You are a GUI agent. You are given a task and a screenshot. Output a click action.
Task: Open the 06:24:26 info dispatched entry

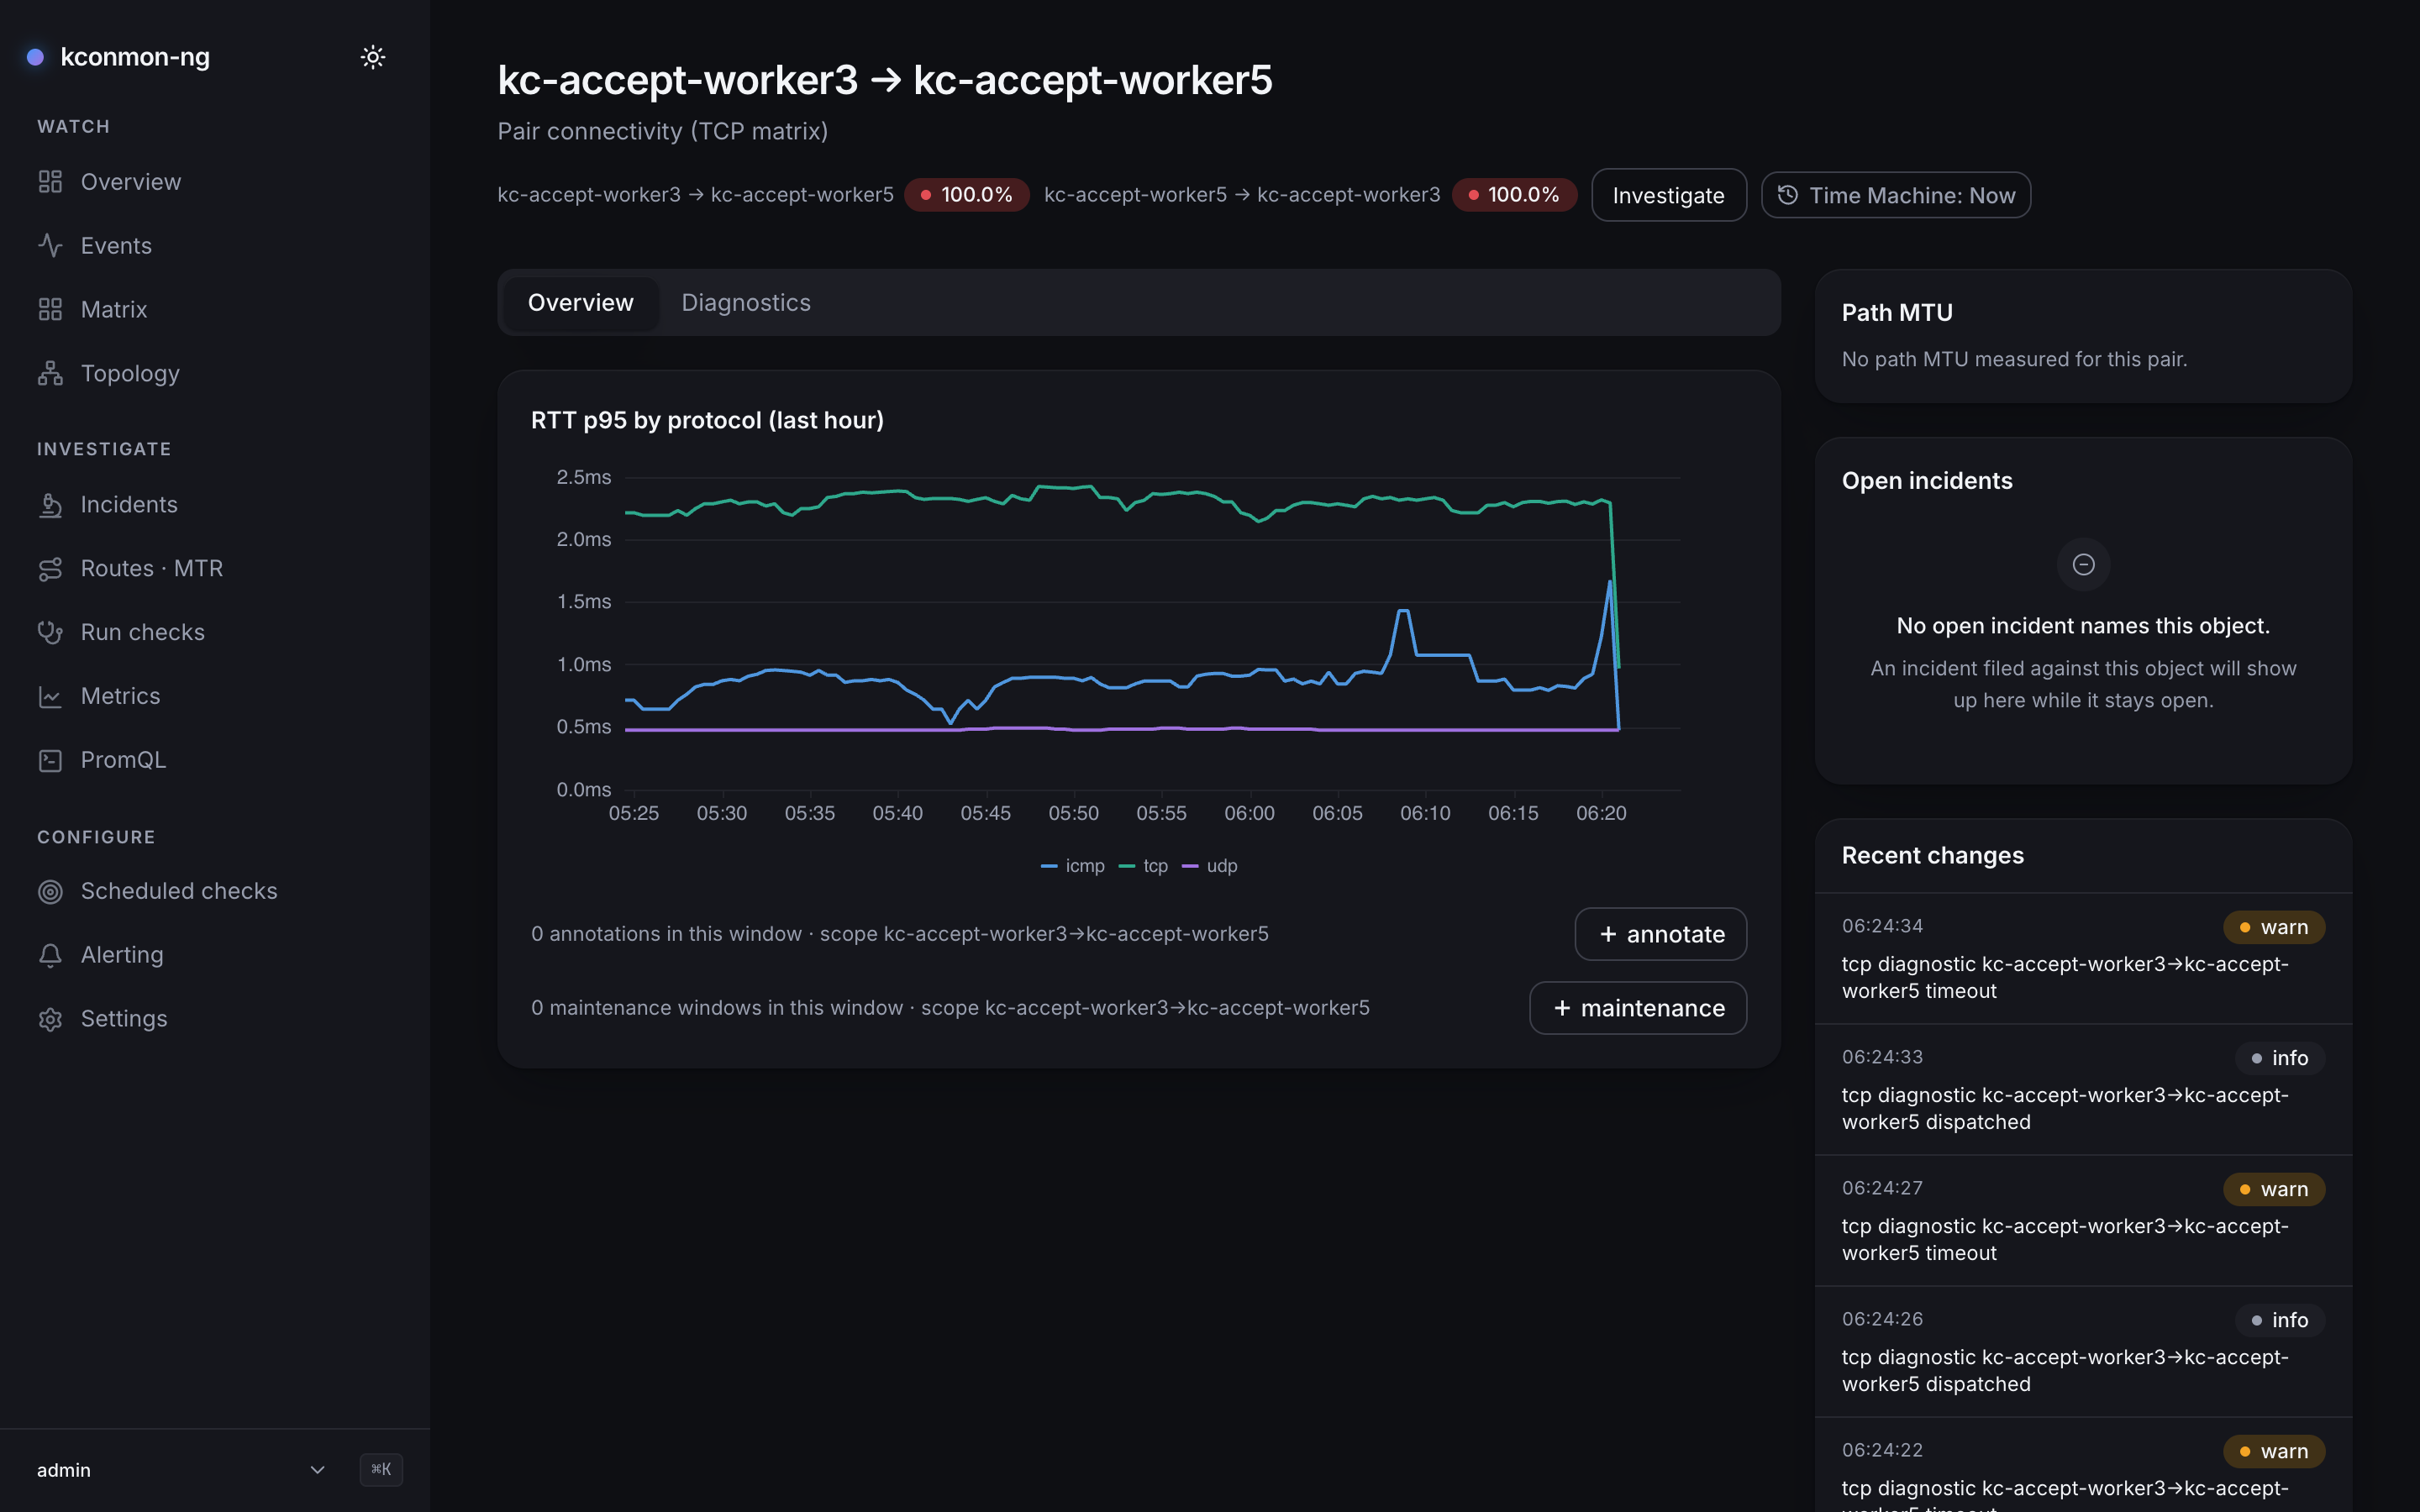tap(2083, 1351)
